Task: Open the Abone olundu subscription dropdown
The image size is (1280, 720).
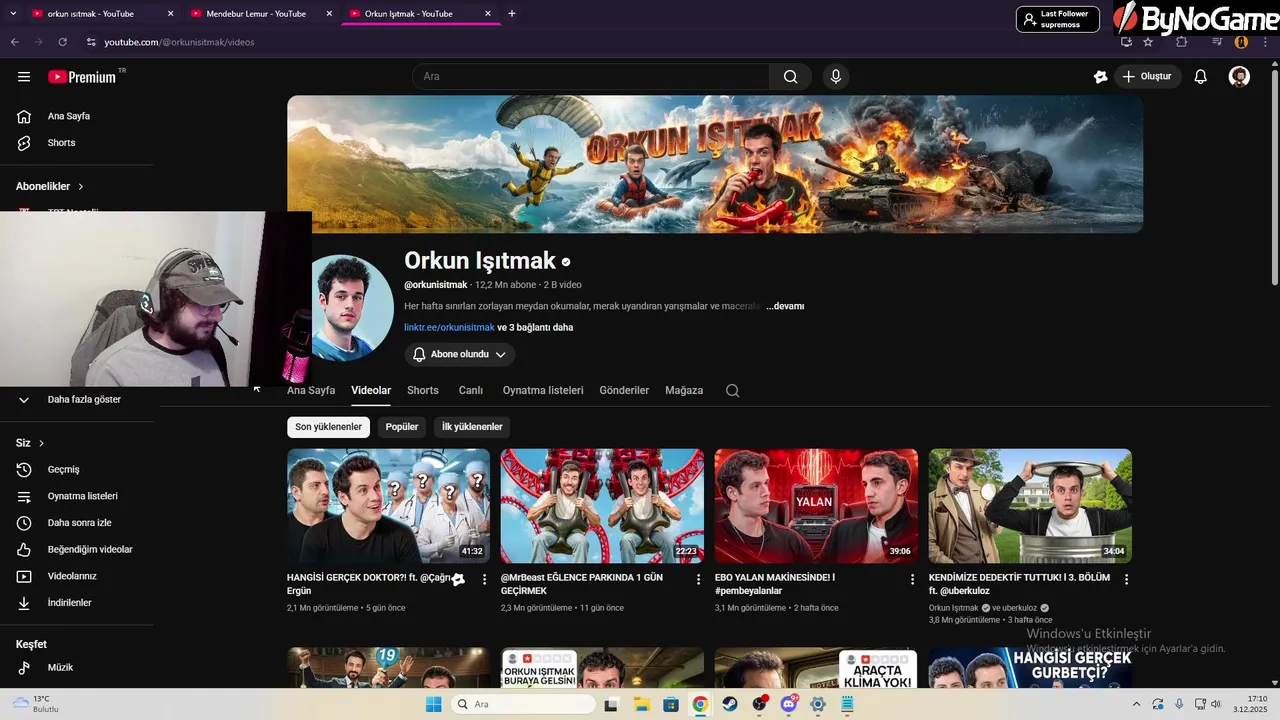Action: (x=460, y=355)
